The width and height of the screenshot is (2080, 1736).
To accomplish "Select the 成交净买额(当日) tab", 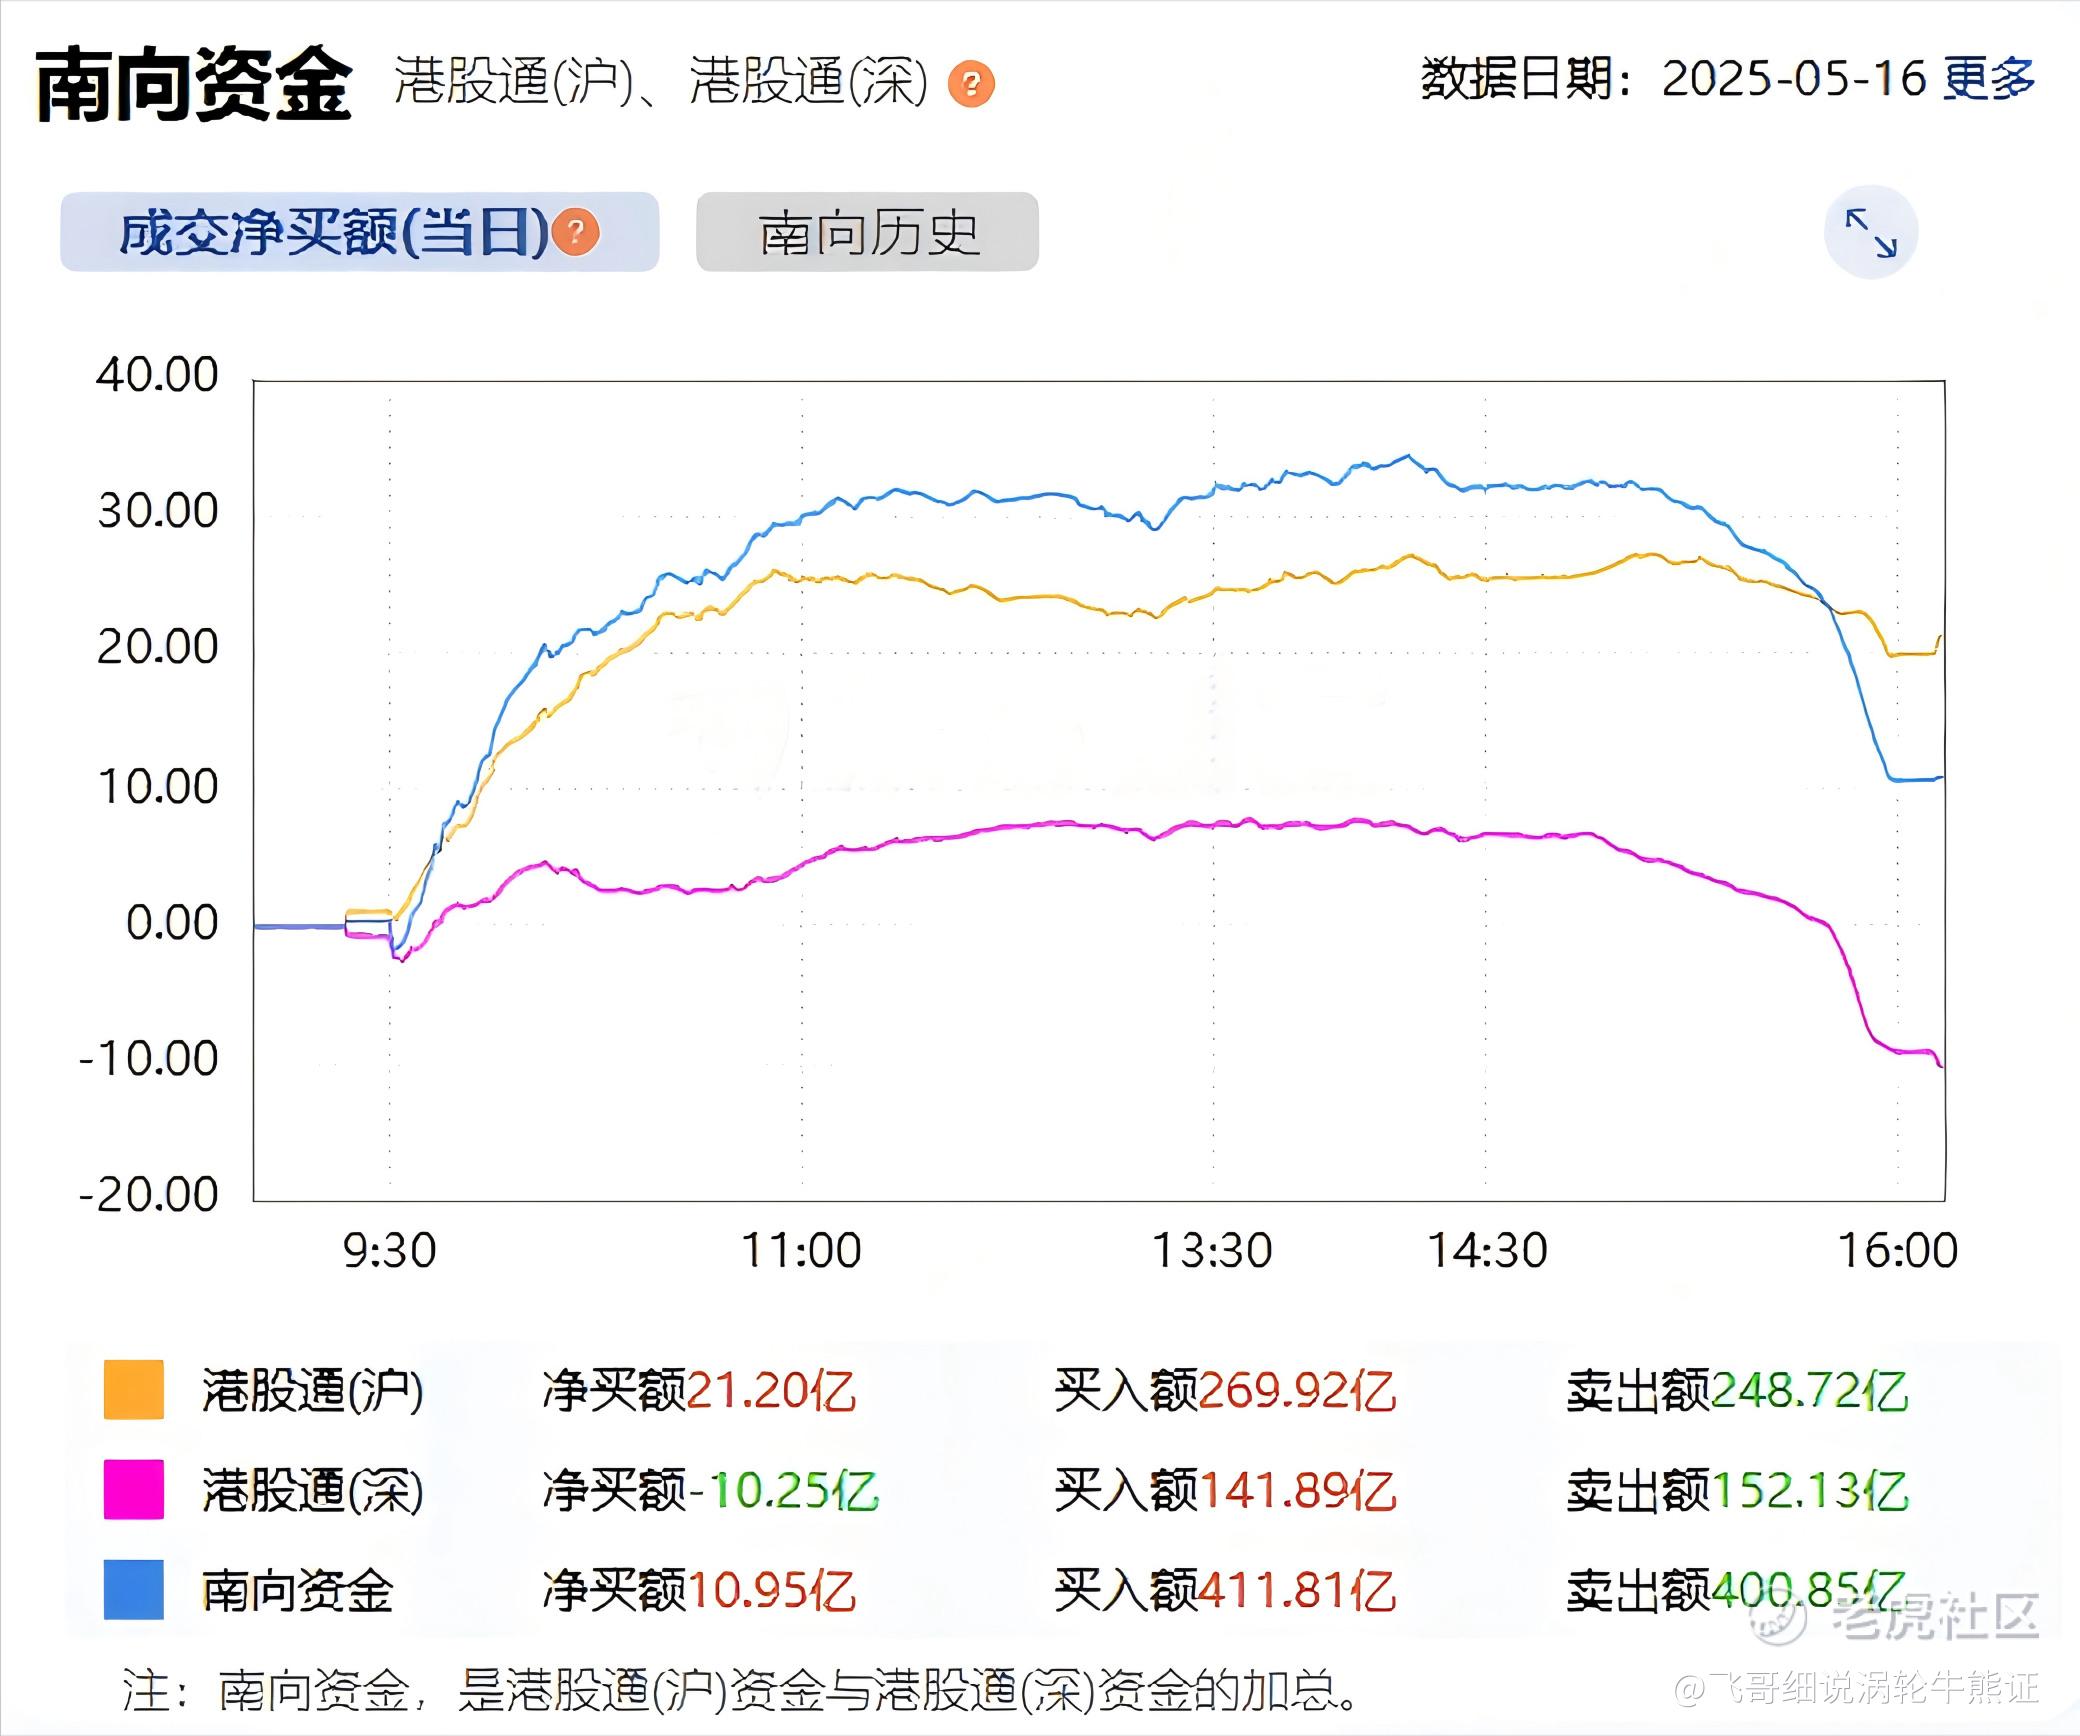I will point(334,233).
